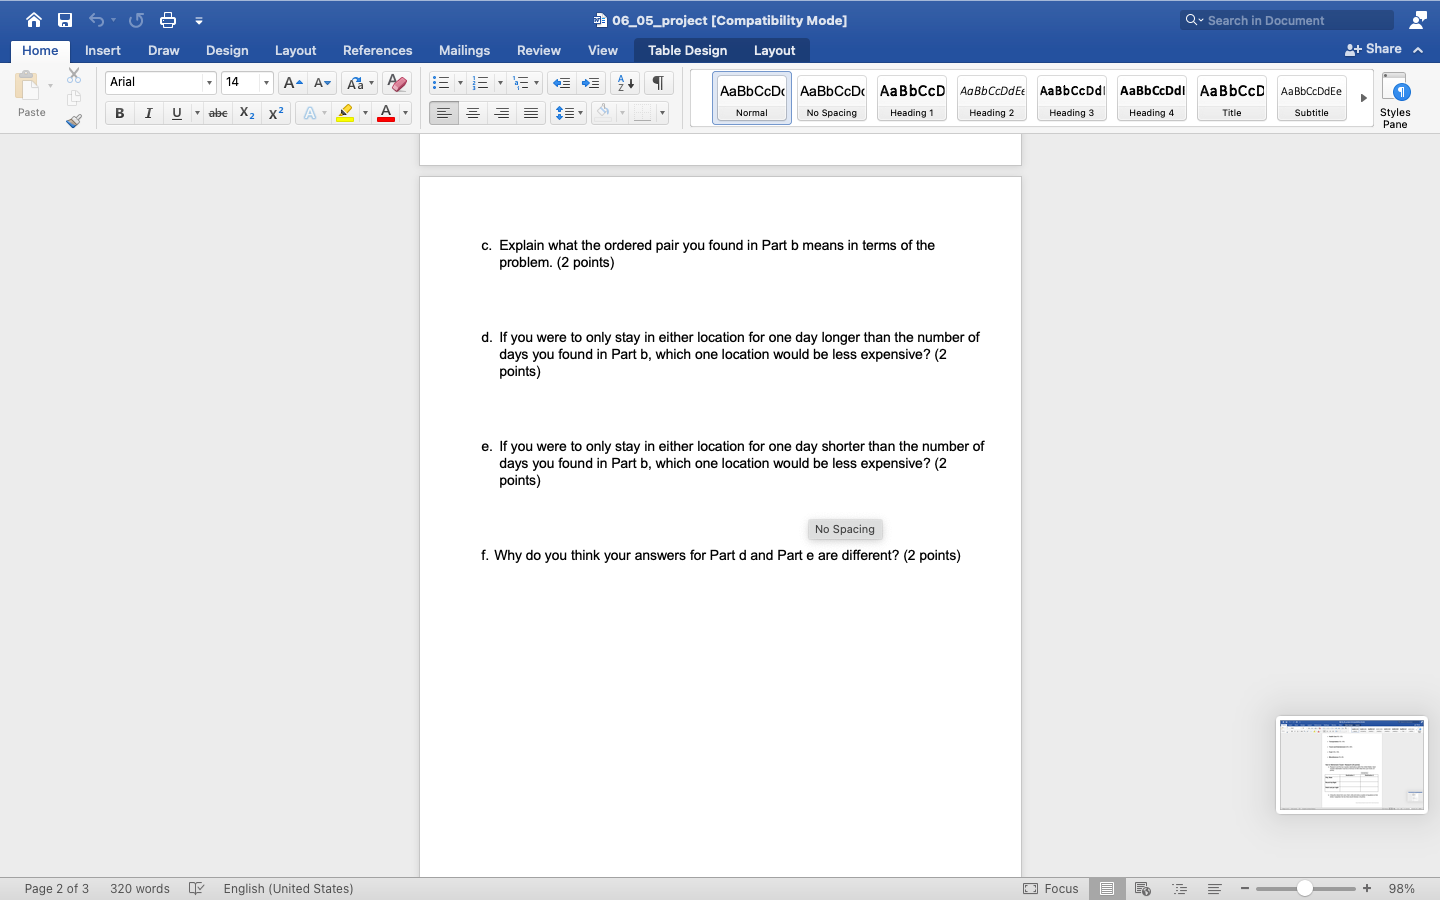1440x900 pixels.
Task: Decrease the paragraph indent
Action: click(562, 83)
